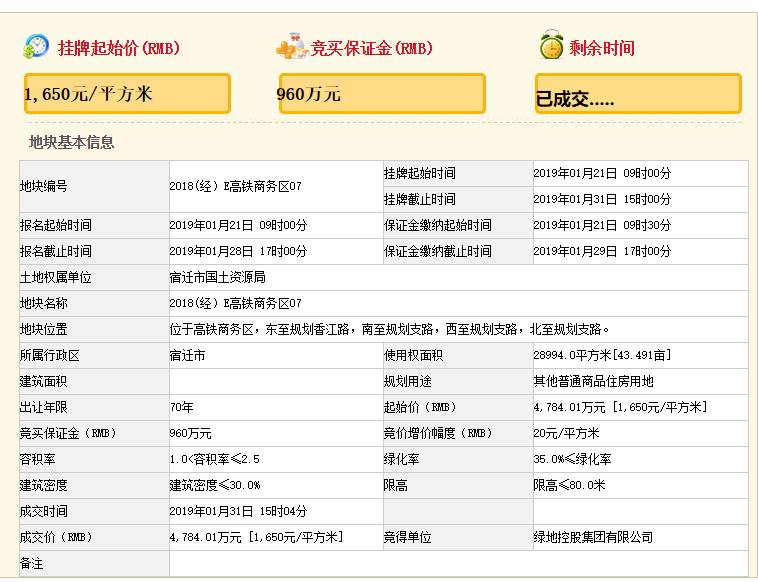This screenshot has height=582, width=758.
Task: Click the 限高 label
Action: coord(395,486)
